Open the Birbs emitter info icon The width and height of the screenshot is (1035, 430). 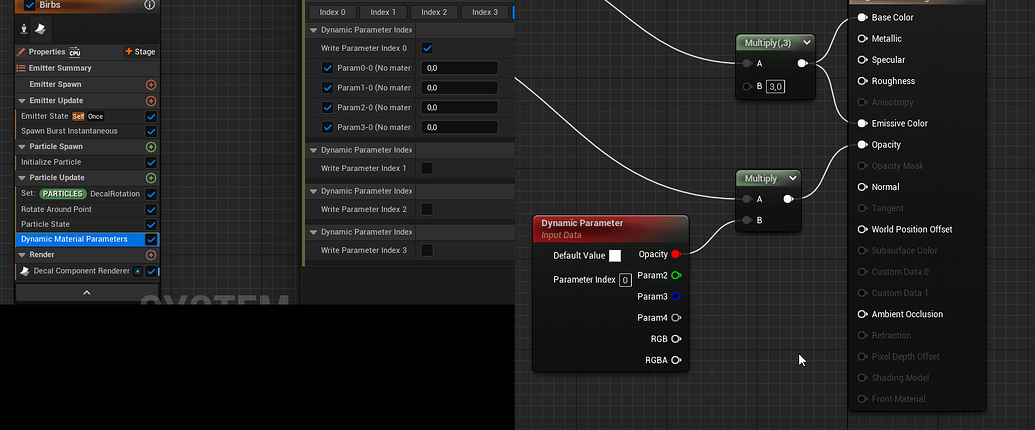150,5
